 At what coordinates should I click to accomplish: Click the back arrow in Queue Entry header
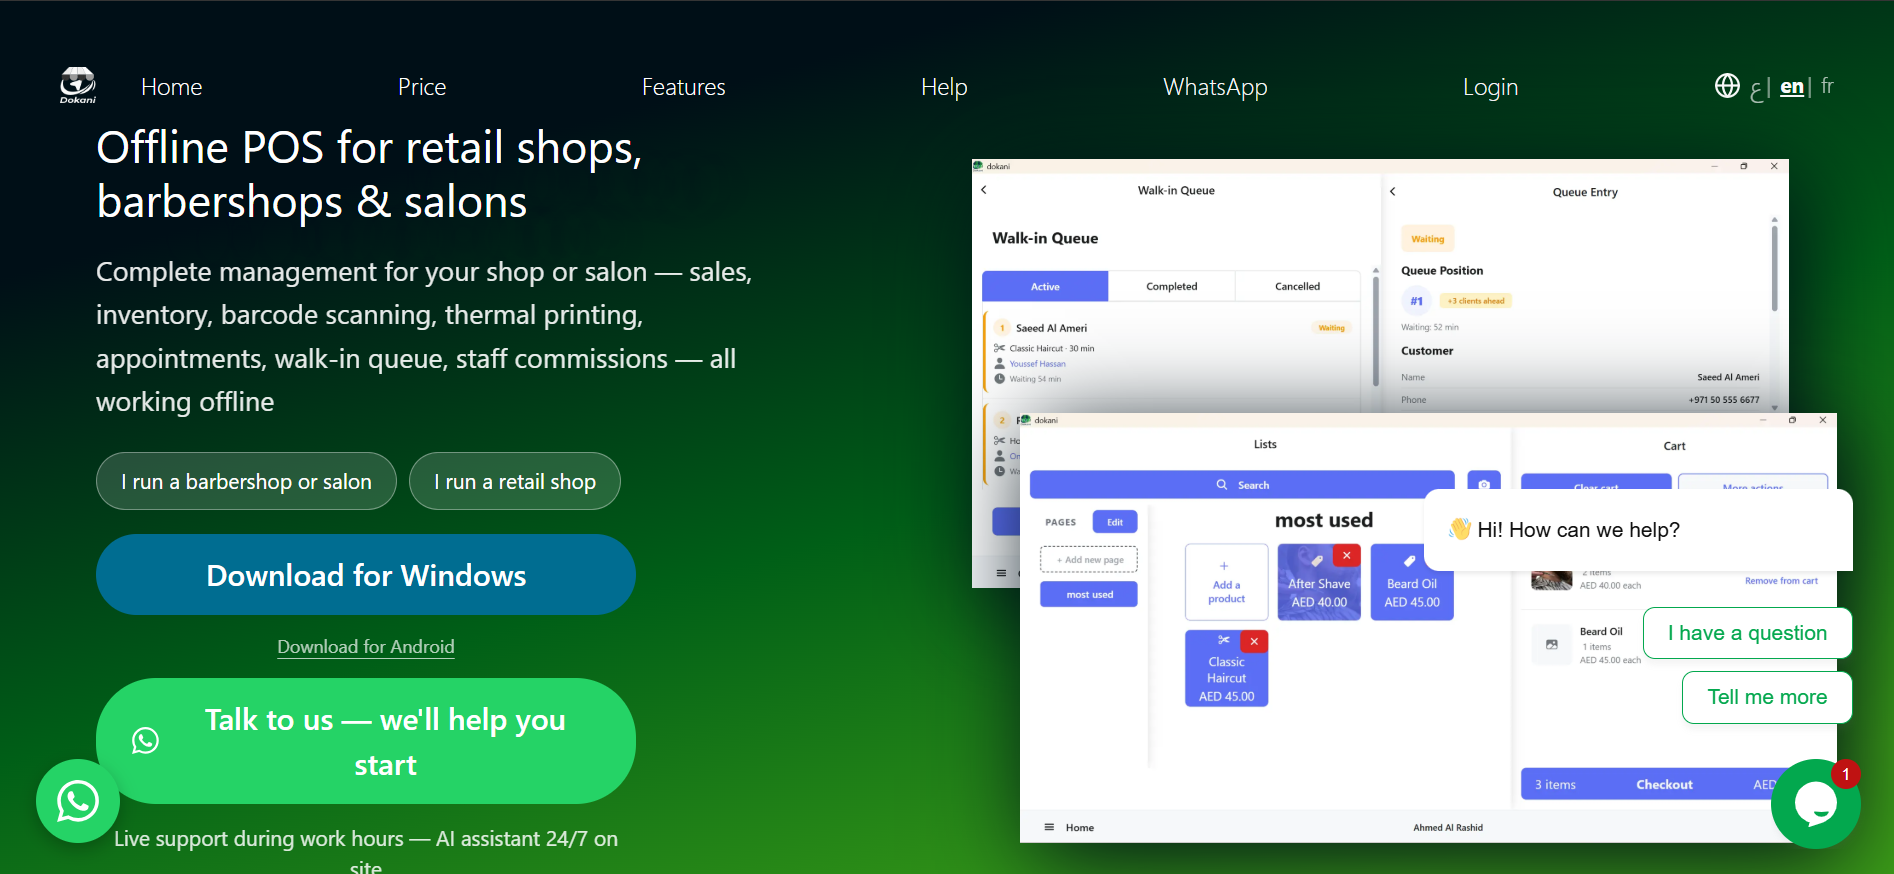tap(1392, 191)
